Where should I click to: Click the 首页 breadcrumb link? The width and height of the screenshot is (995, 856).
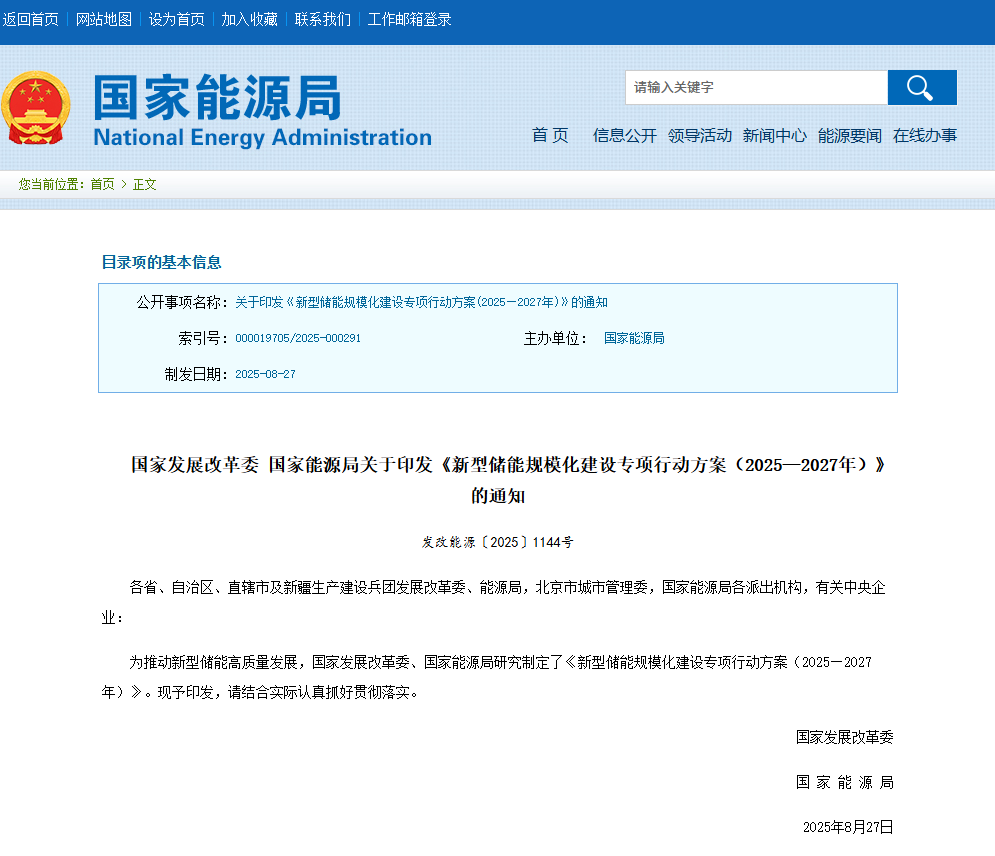coord(101,184)
